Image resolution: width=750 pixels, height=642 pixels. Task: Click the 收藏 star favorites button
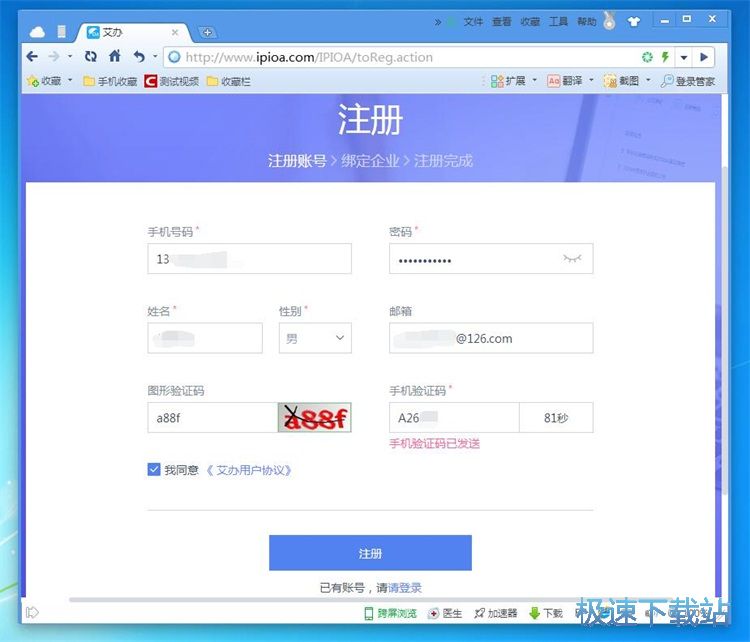point(44,81)
